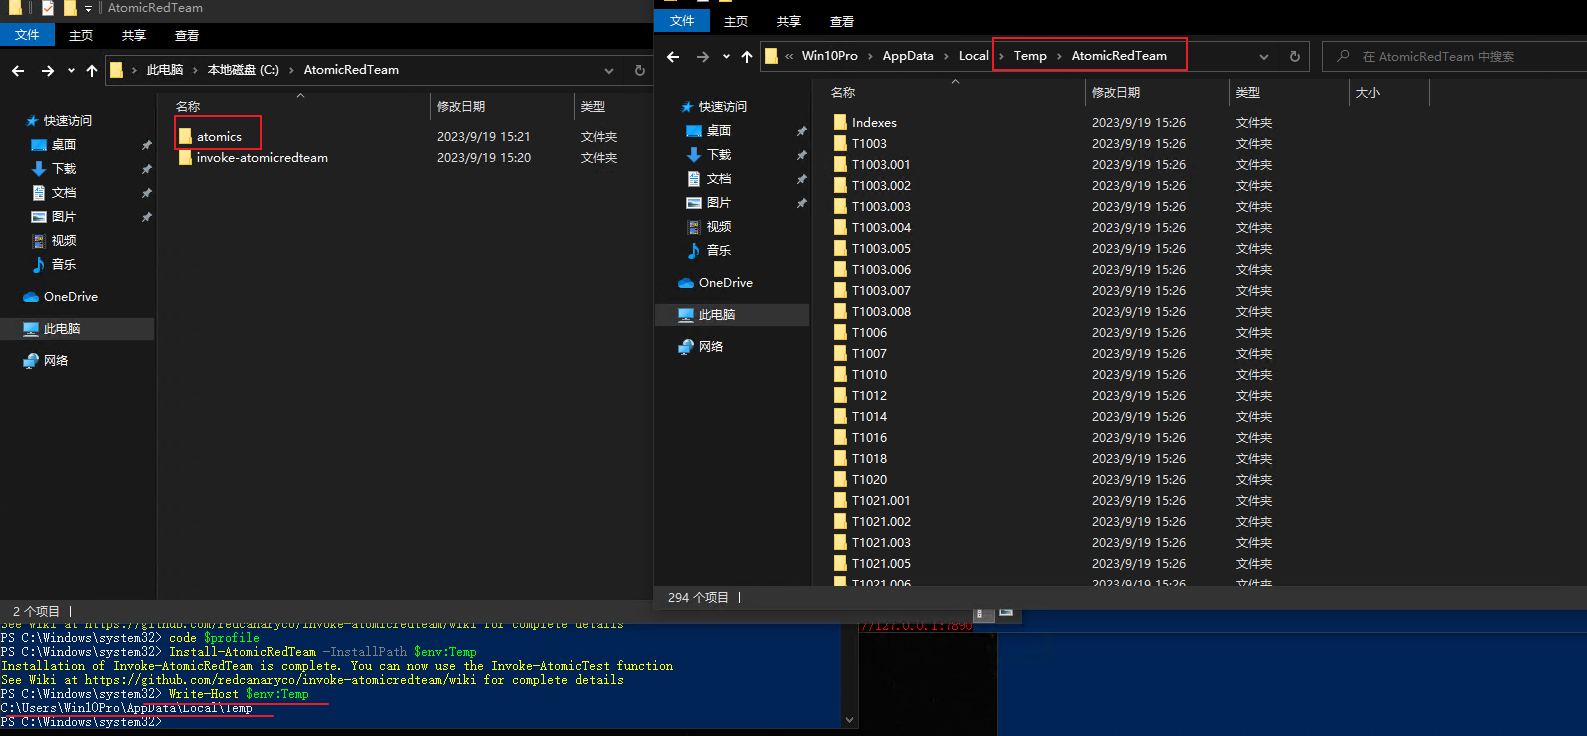This screenshot has height=736, width=1587.
Task: Open 主页 tab in left window
Action: pos(81,35)
